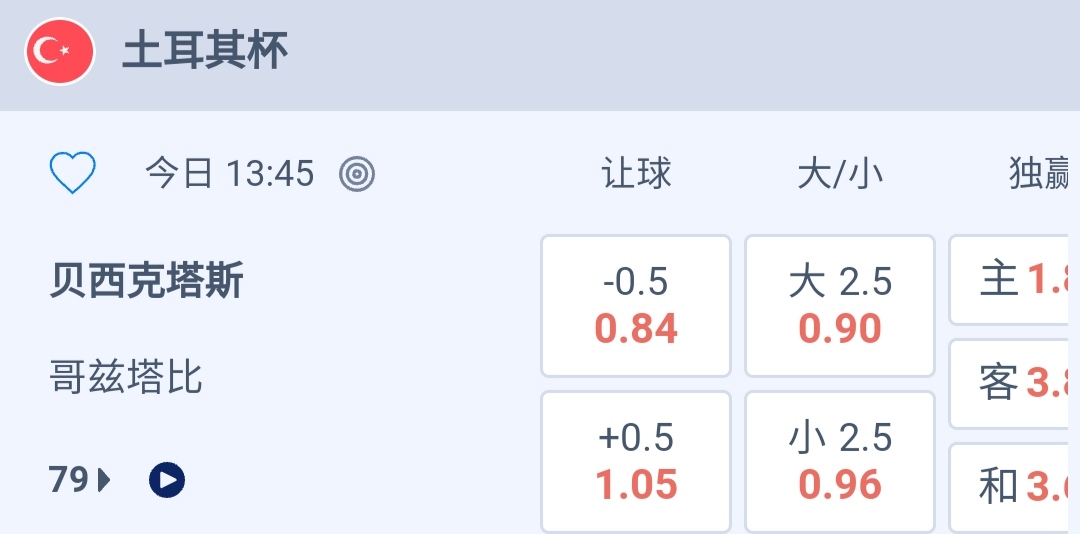
Task: Choose the 主 home win odds
Action: [1014, 280]
